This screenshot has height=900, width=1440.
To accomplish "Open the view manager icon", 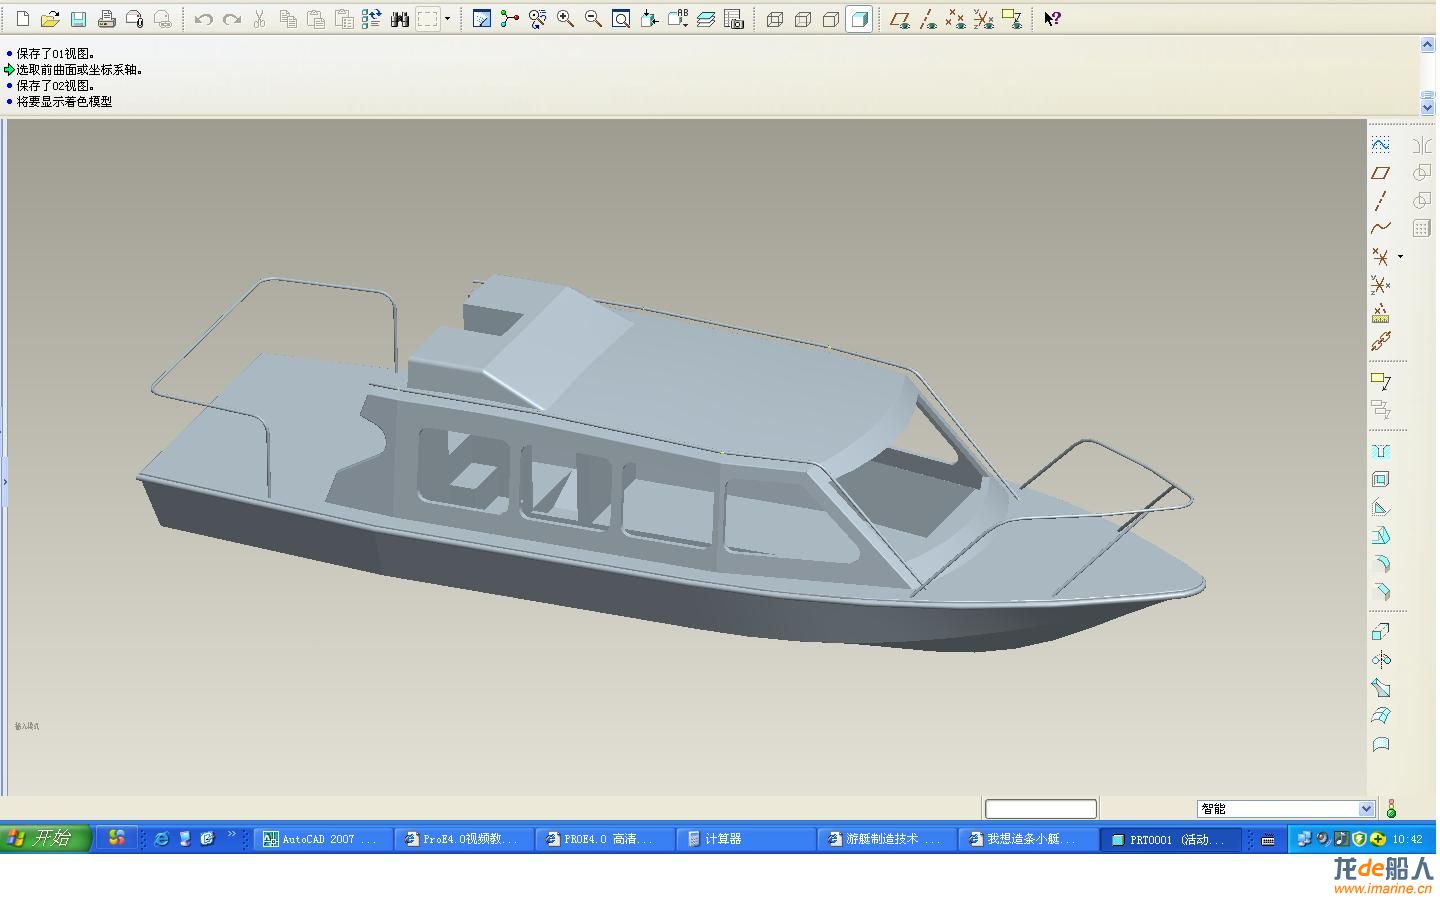I will click(x=733, y=18).
